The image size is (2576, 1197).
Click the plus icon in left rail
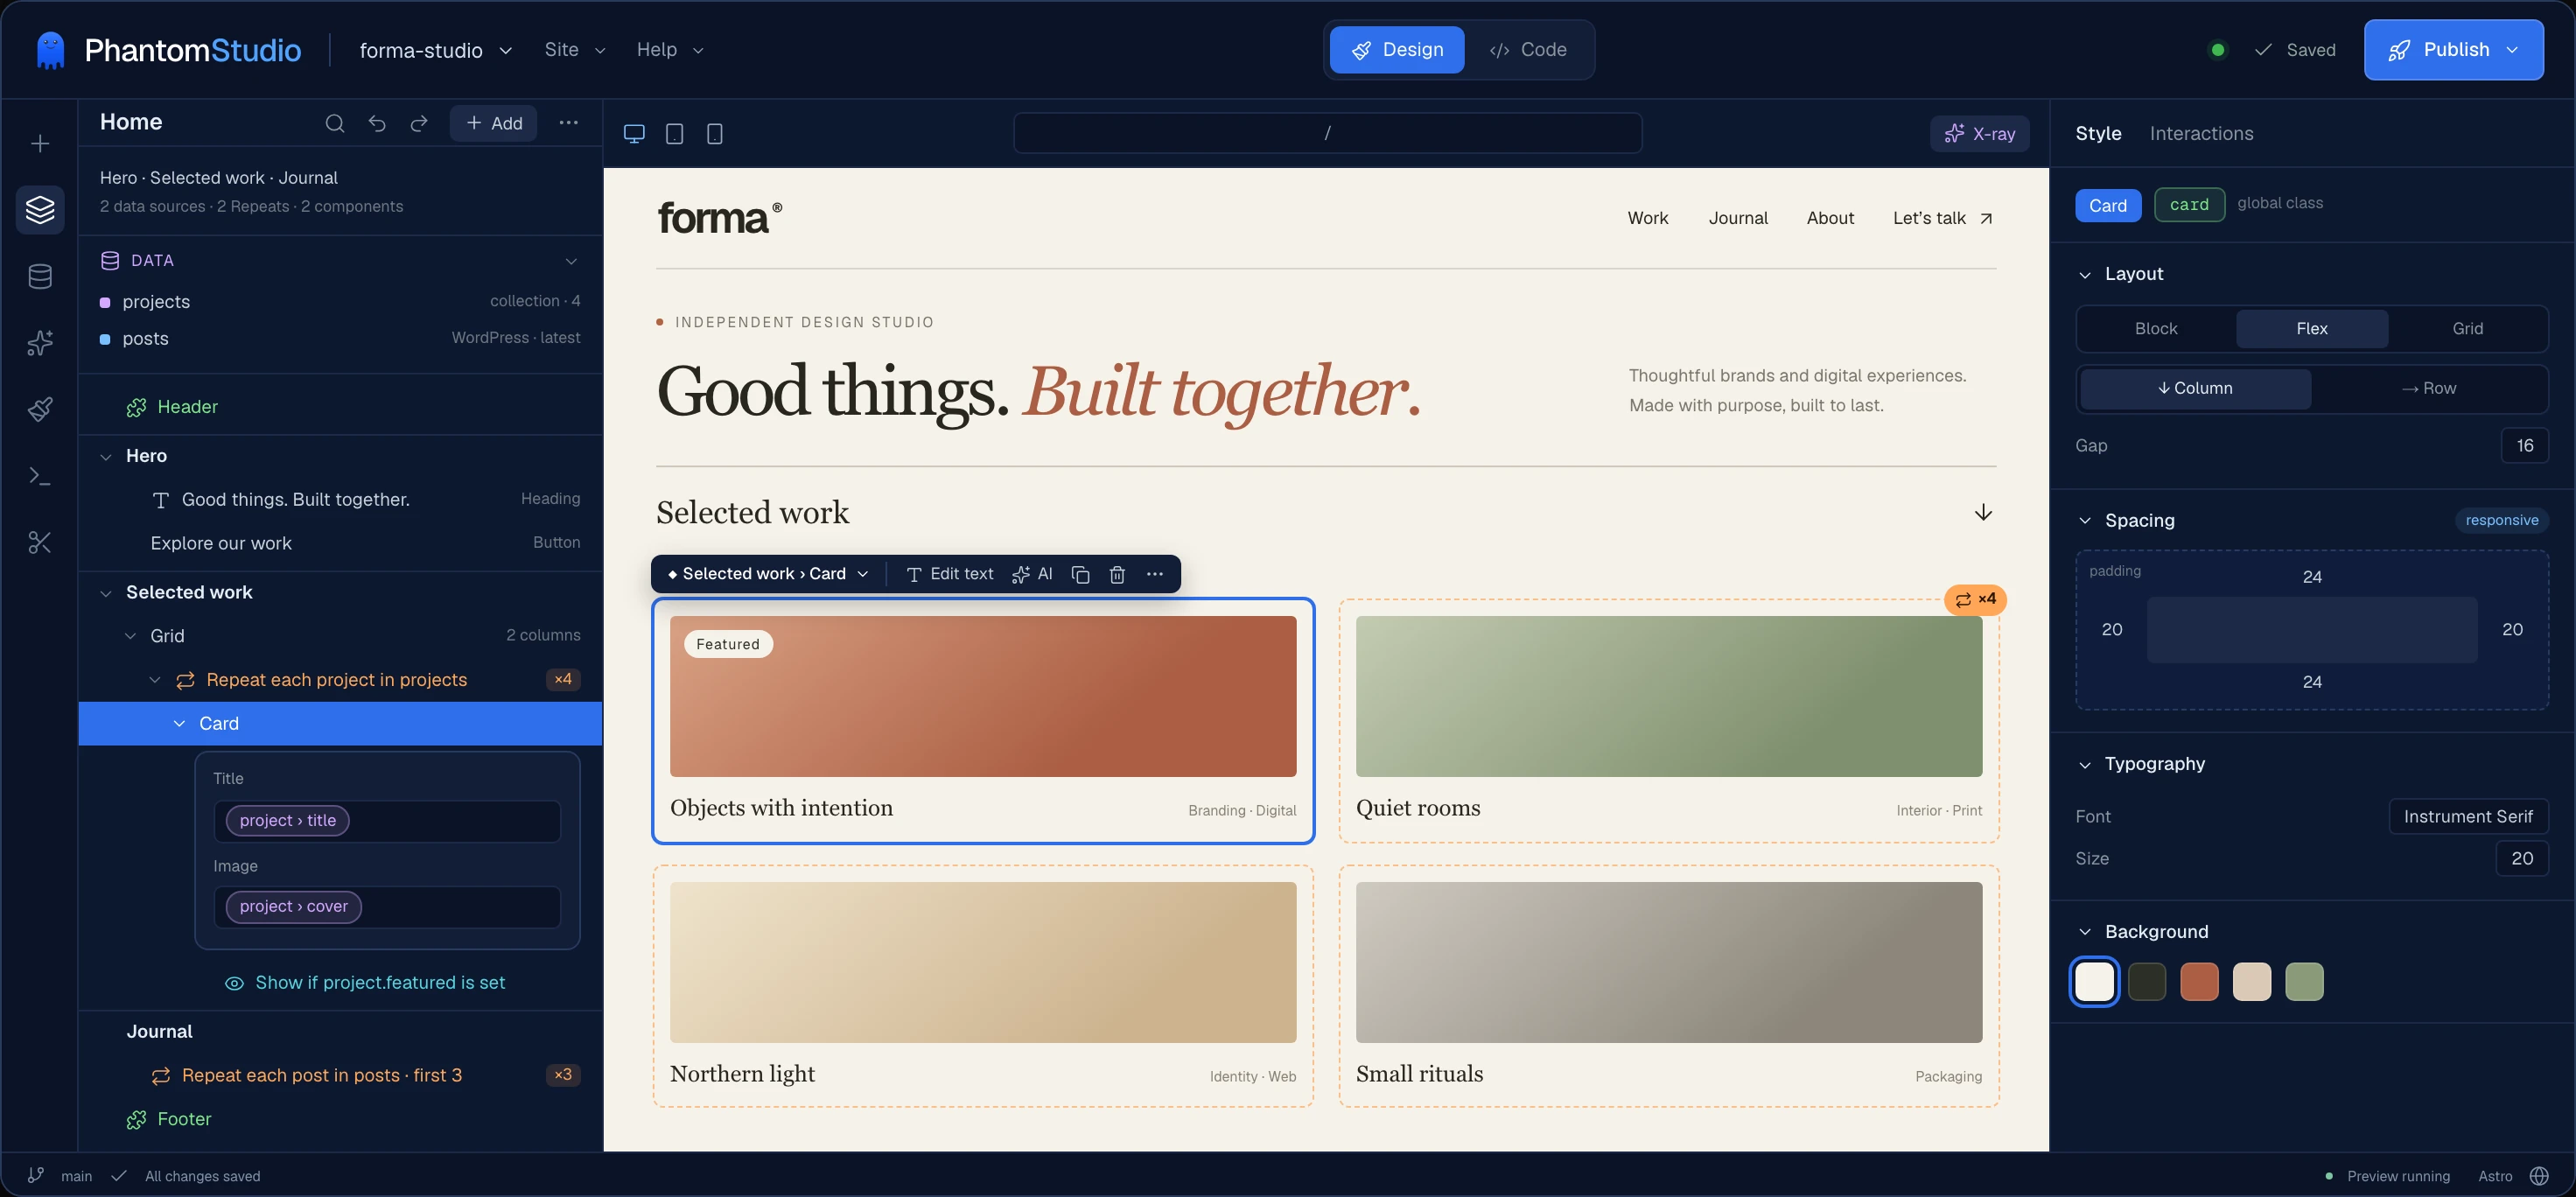[x=40, y=144]
